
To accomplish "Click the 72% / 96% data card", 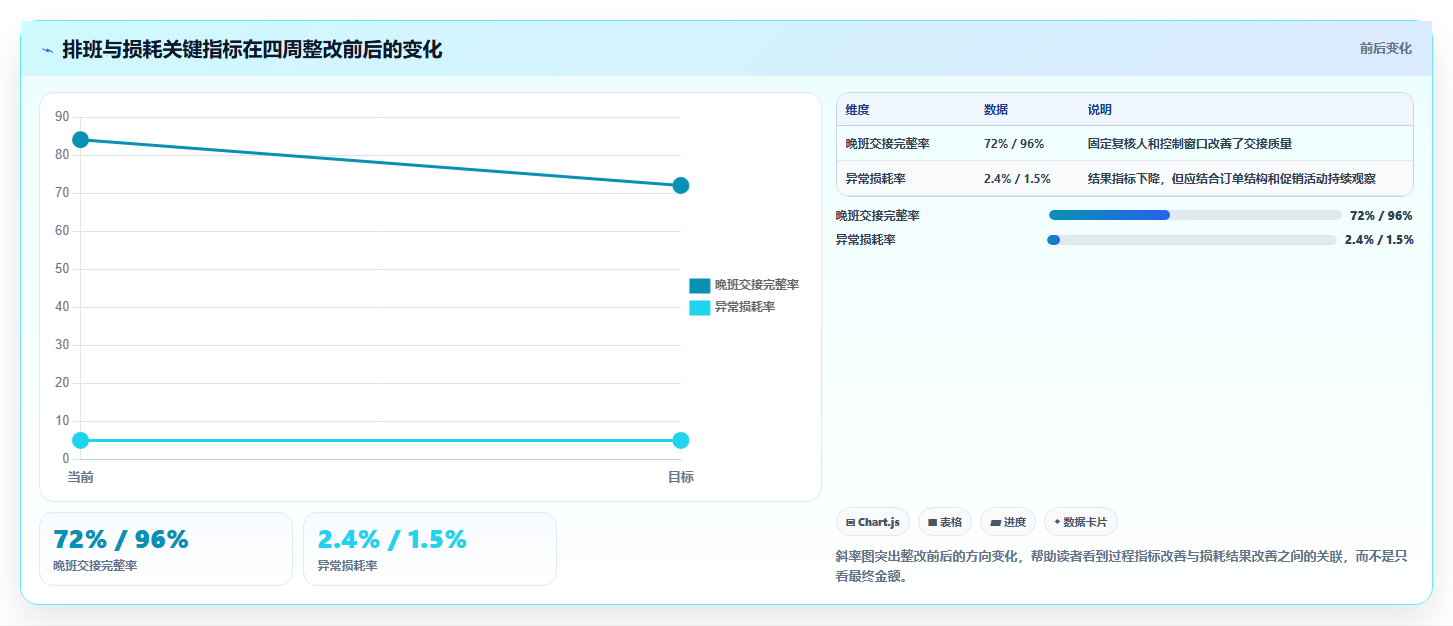I will pos(166,549).
